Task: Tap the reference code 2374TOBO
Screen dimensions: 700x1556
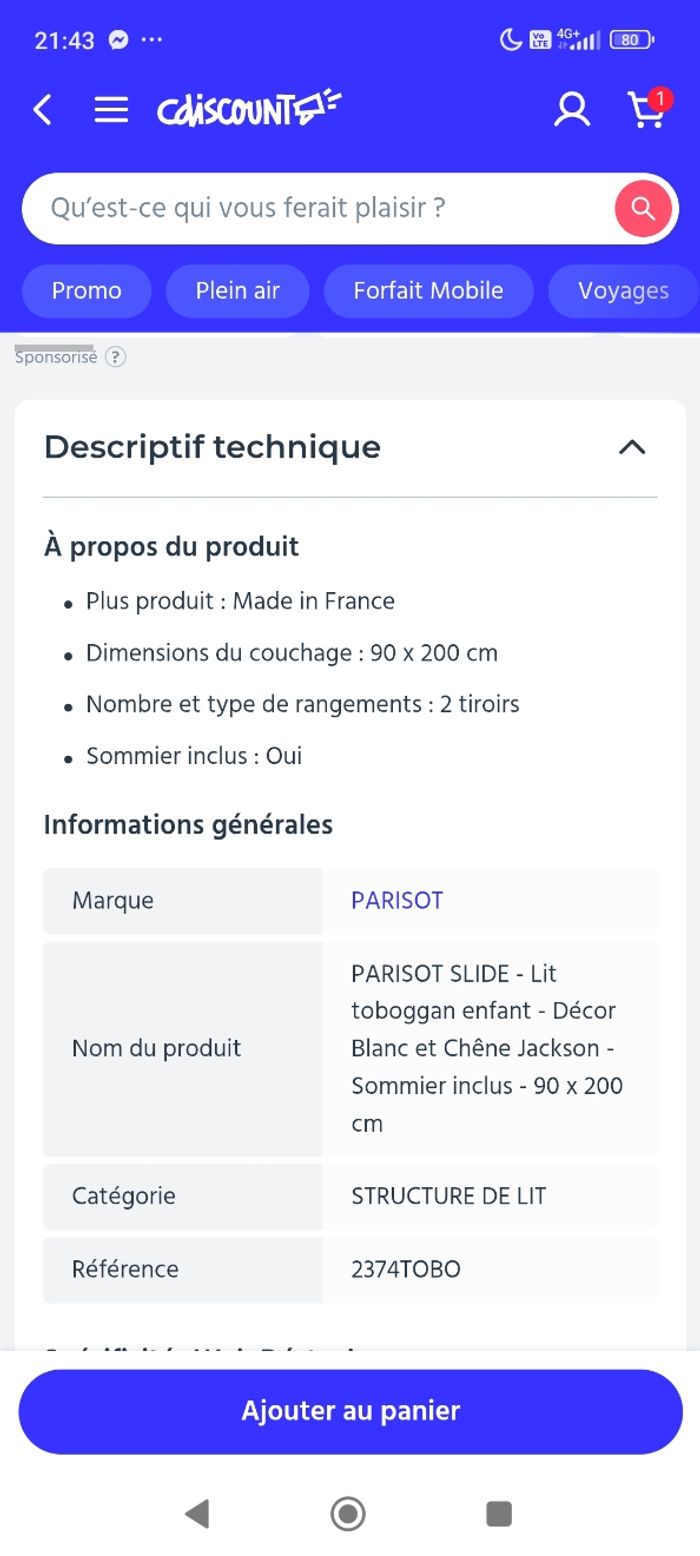Action: (x=406, y=1269)
